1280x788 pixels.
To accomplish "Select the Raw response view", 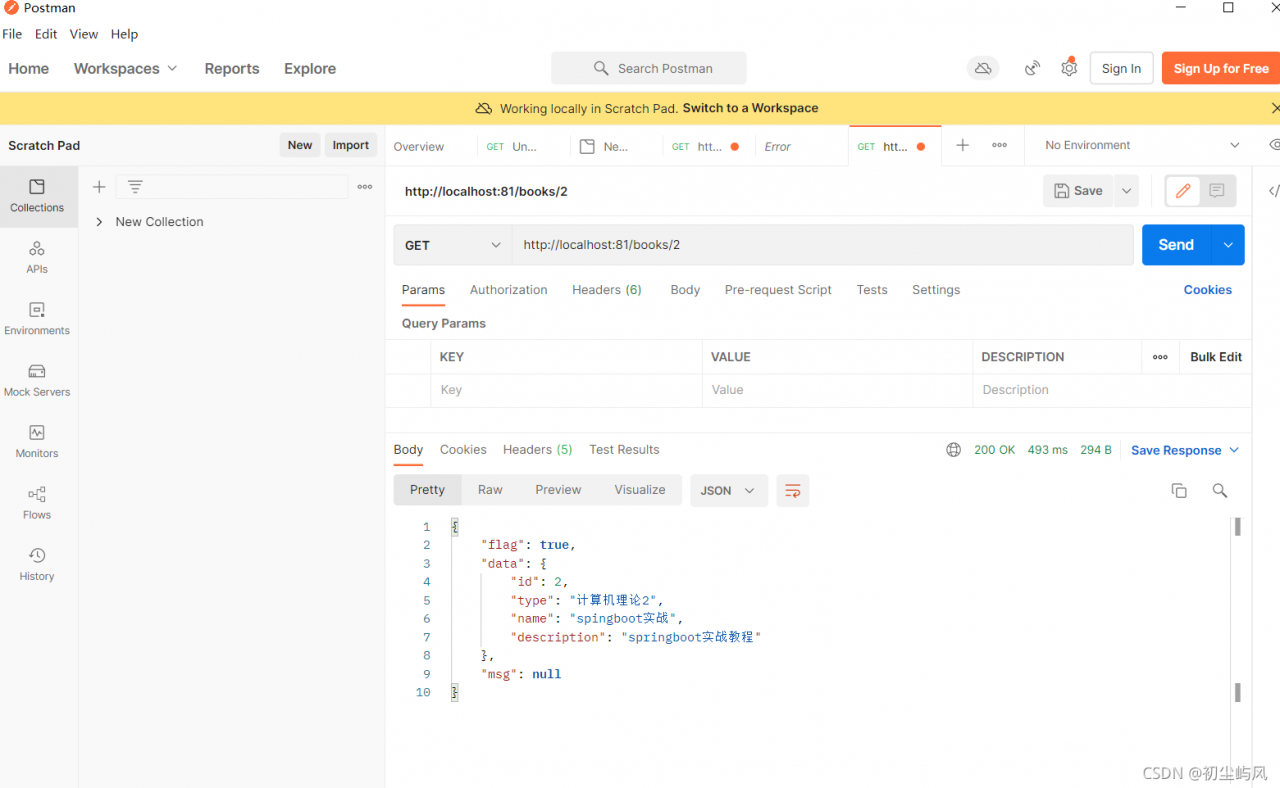I will pos(490,490).
